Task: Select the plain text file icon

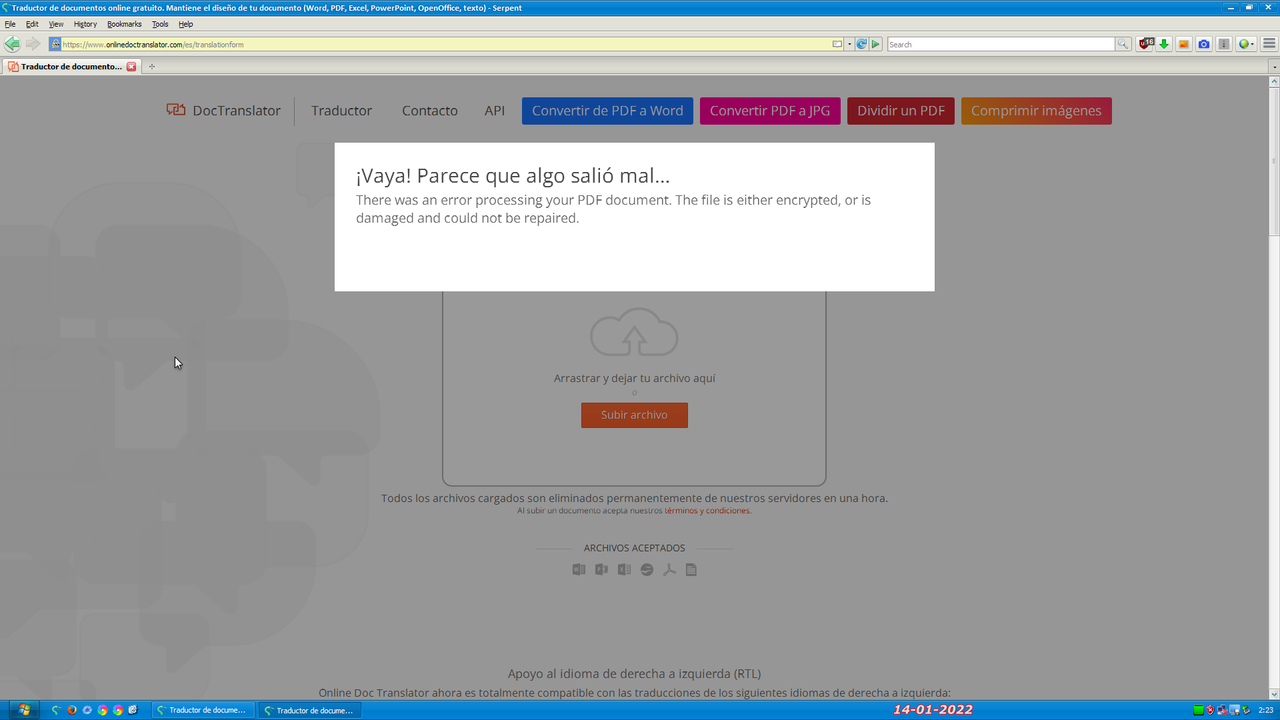Action: coord(691,569)
